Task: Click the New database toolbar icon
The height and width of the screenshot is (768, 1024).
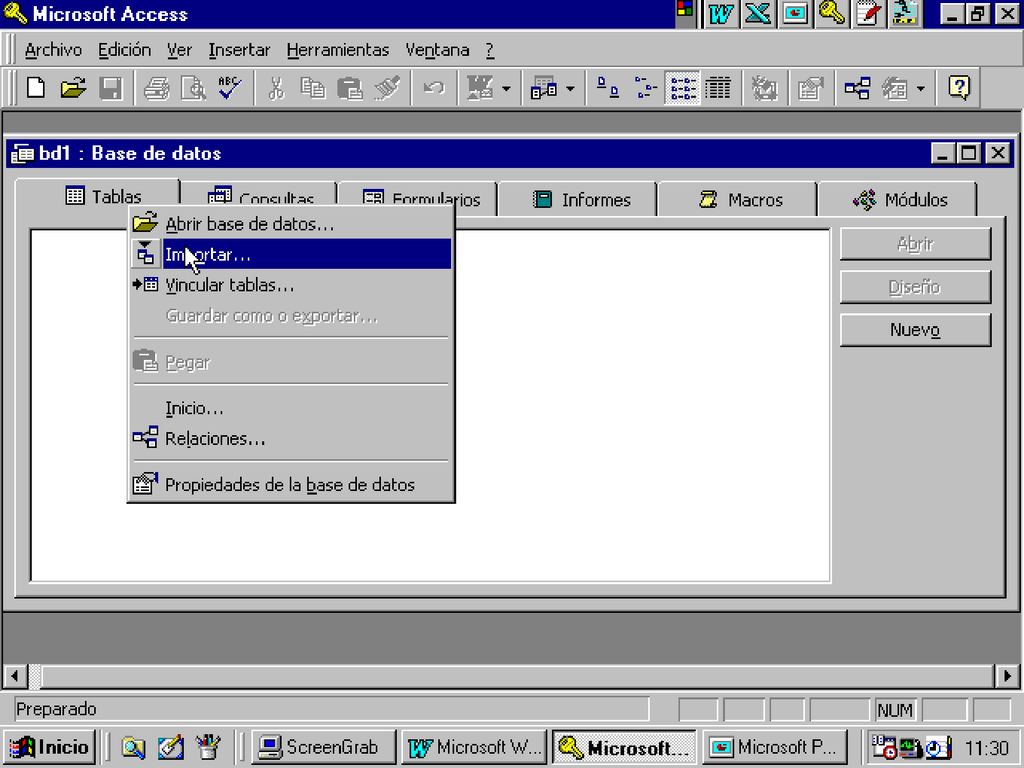Action: click(36, 88)
